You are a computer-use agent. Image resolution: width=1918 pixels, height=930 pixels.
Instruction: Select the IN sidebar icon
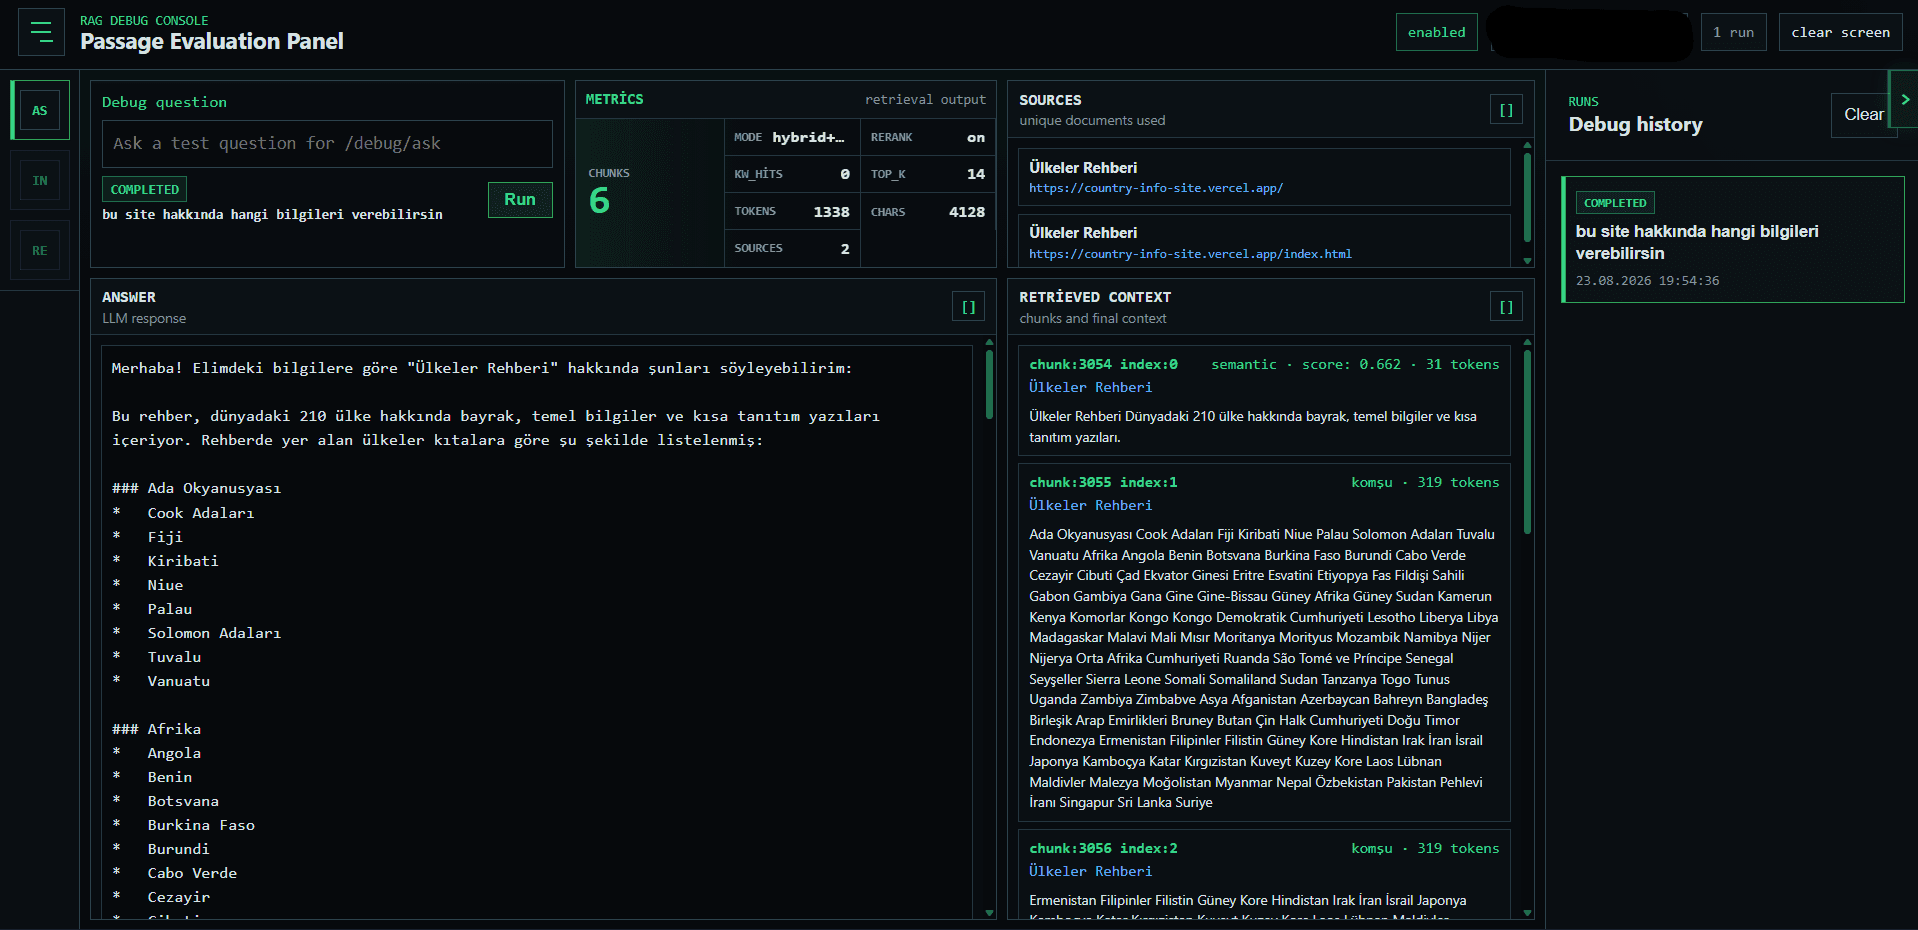40,180
